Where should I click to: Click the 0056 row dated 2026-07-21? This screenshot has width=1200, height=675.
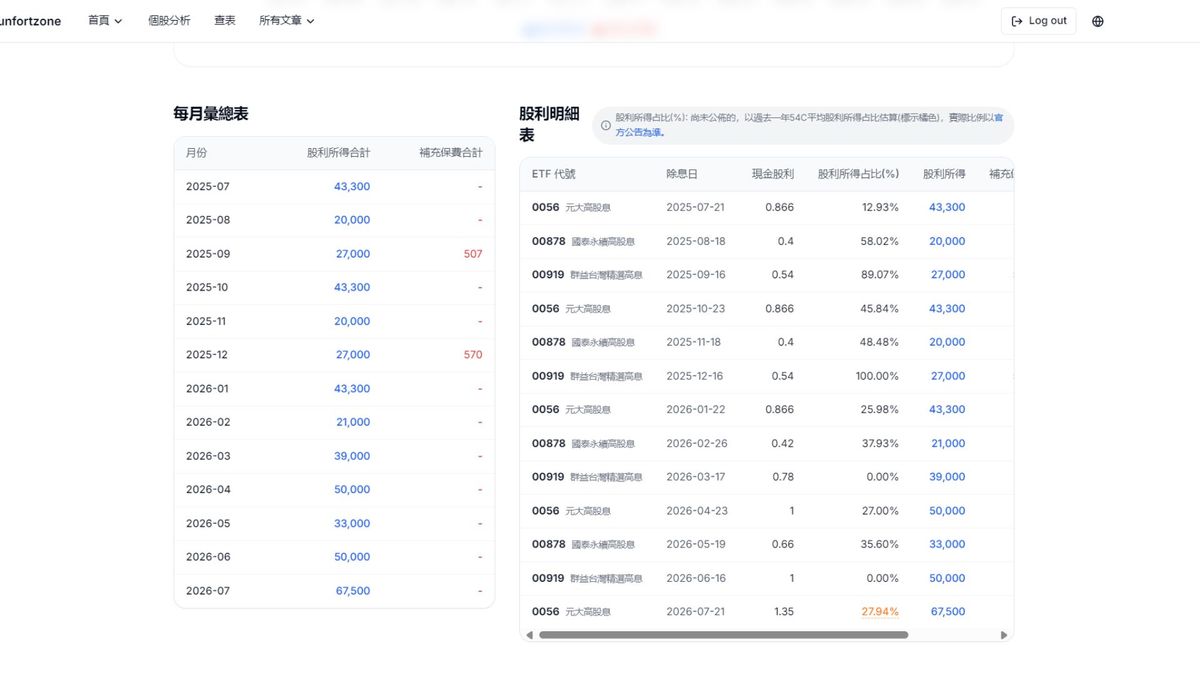tap(766, 612)
